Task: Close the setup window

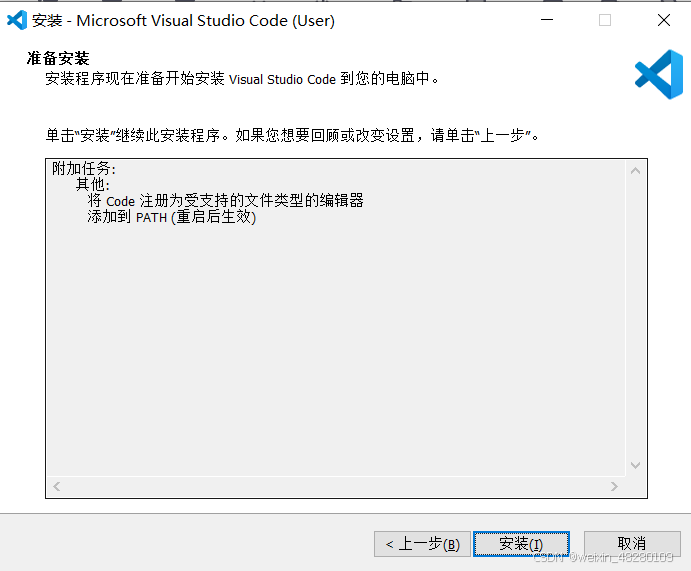Action: coord(664,20)
